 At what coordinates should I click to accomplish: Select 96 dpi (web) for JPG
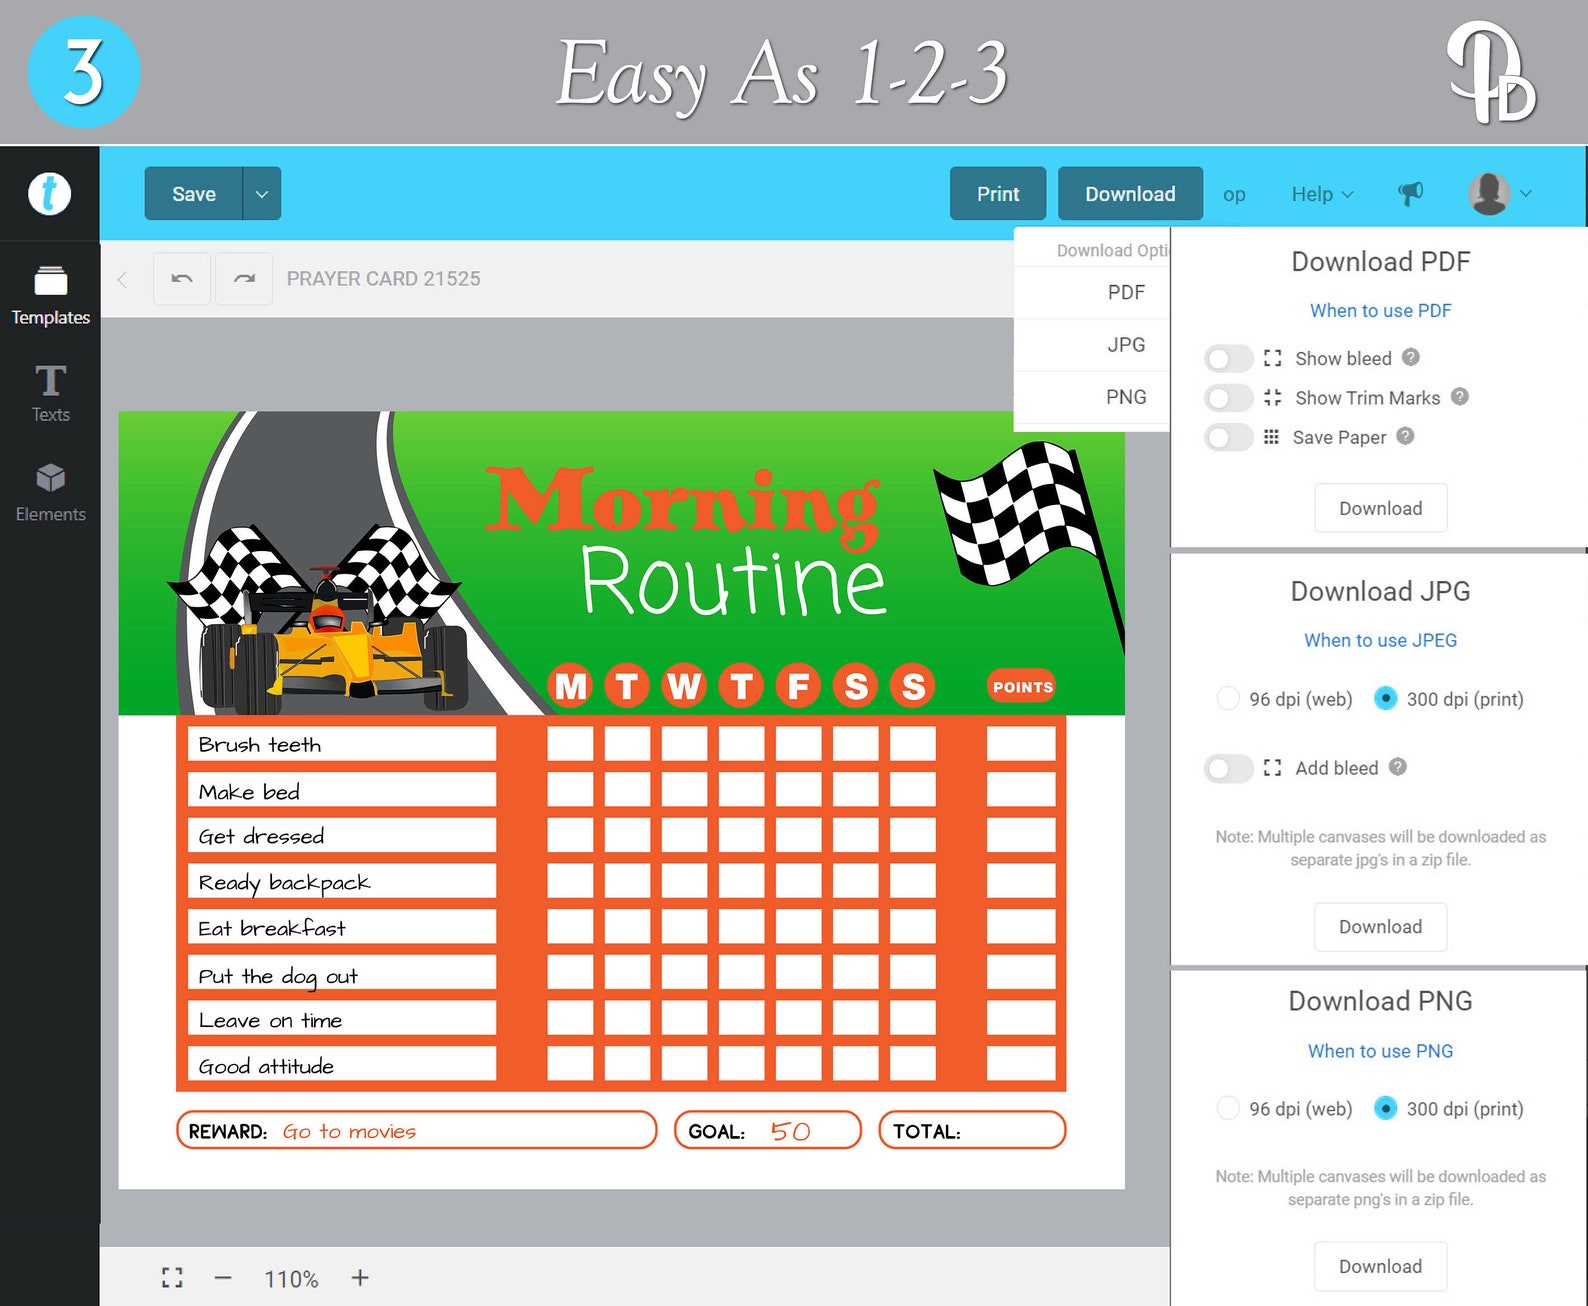1227,698
